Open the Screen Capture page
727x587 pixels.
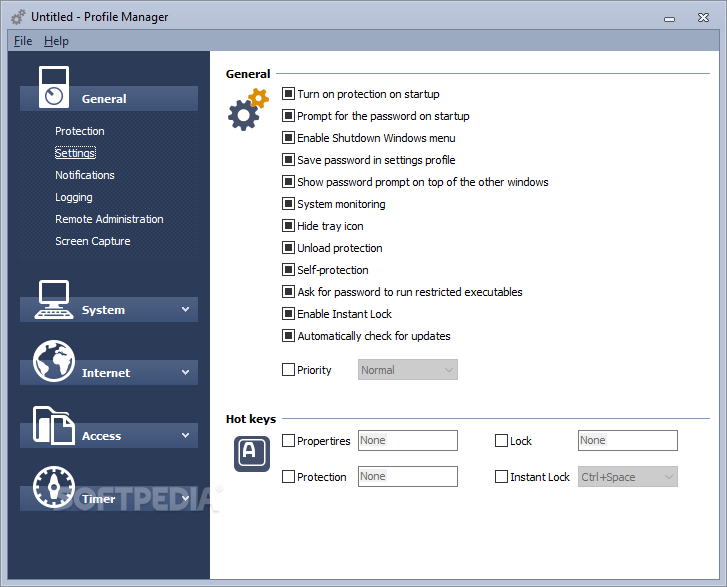pyautogui.click(x=93, y=241)
